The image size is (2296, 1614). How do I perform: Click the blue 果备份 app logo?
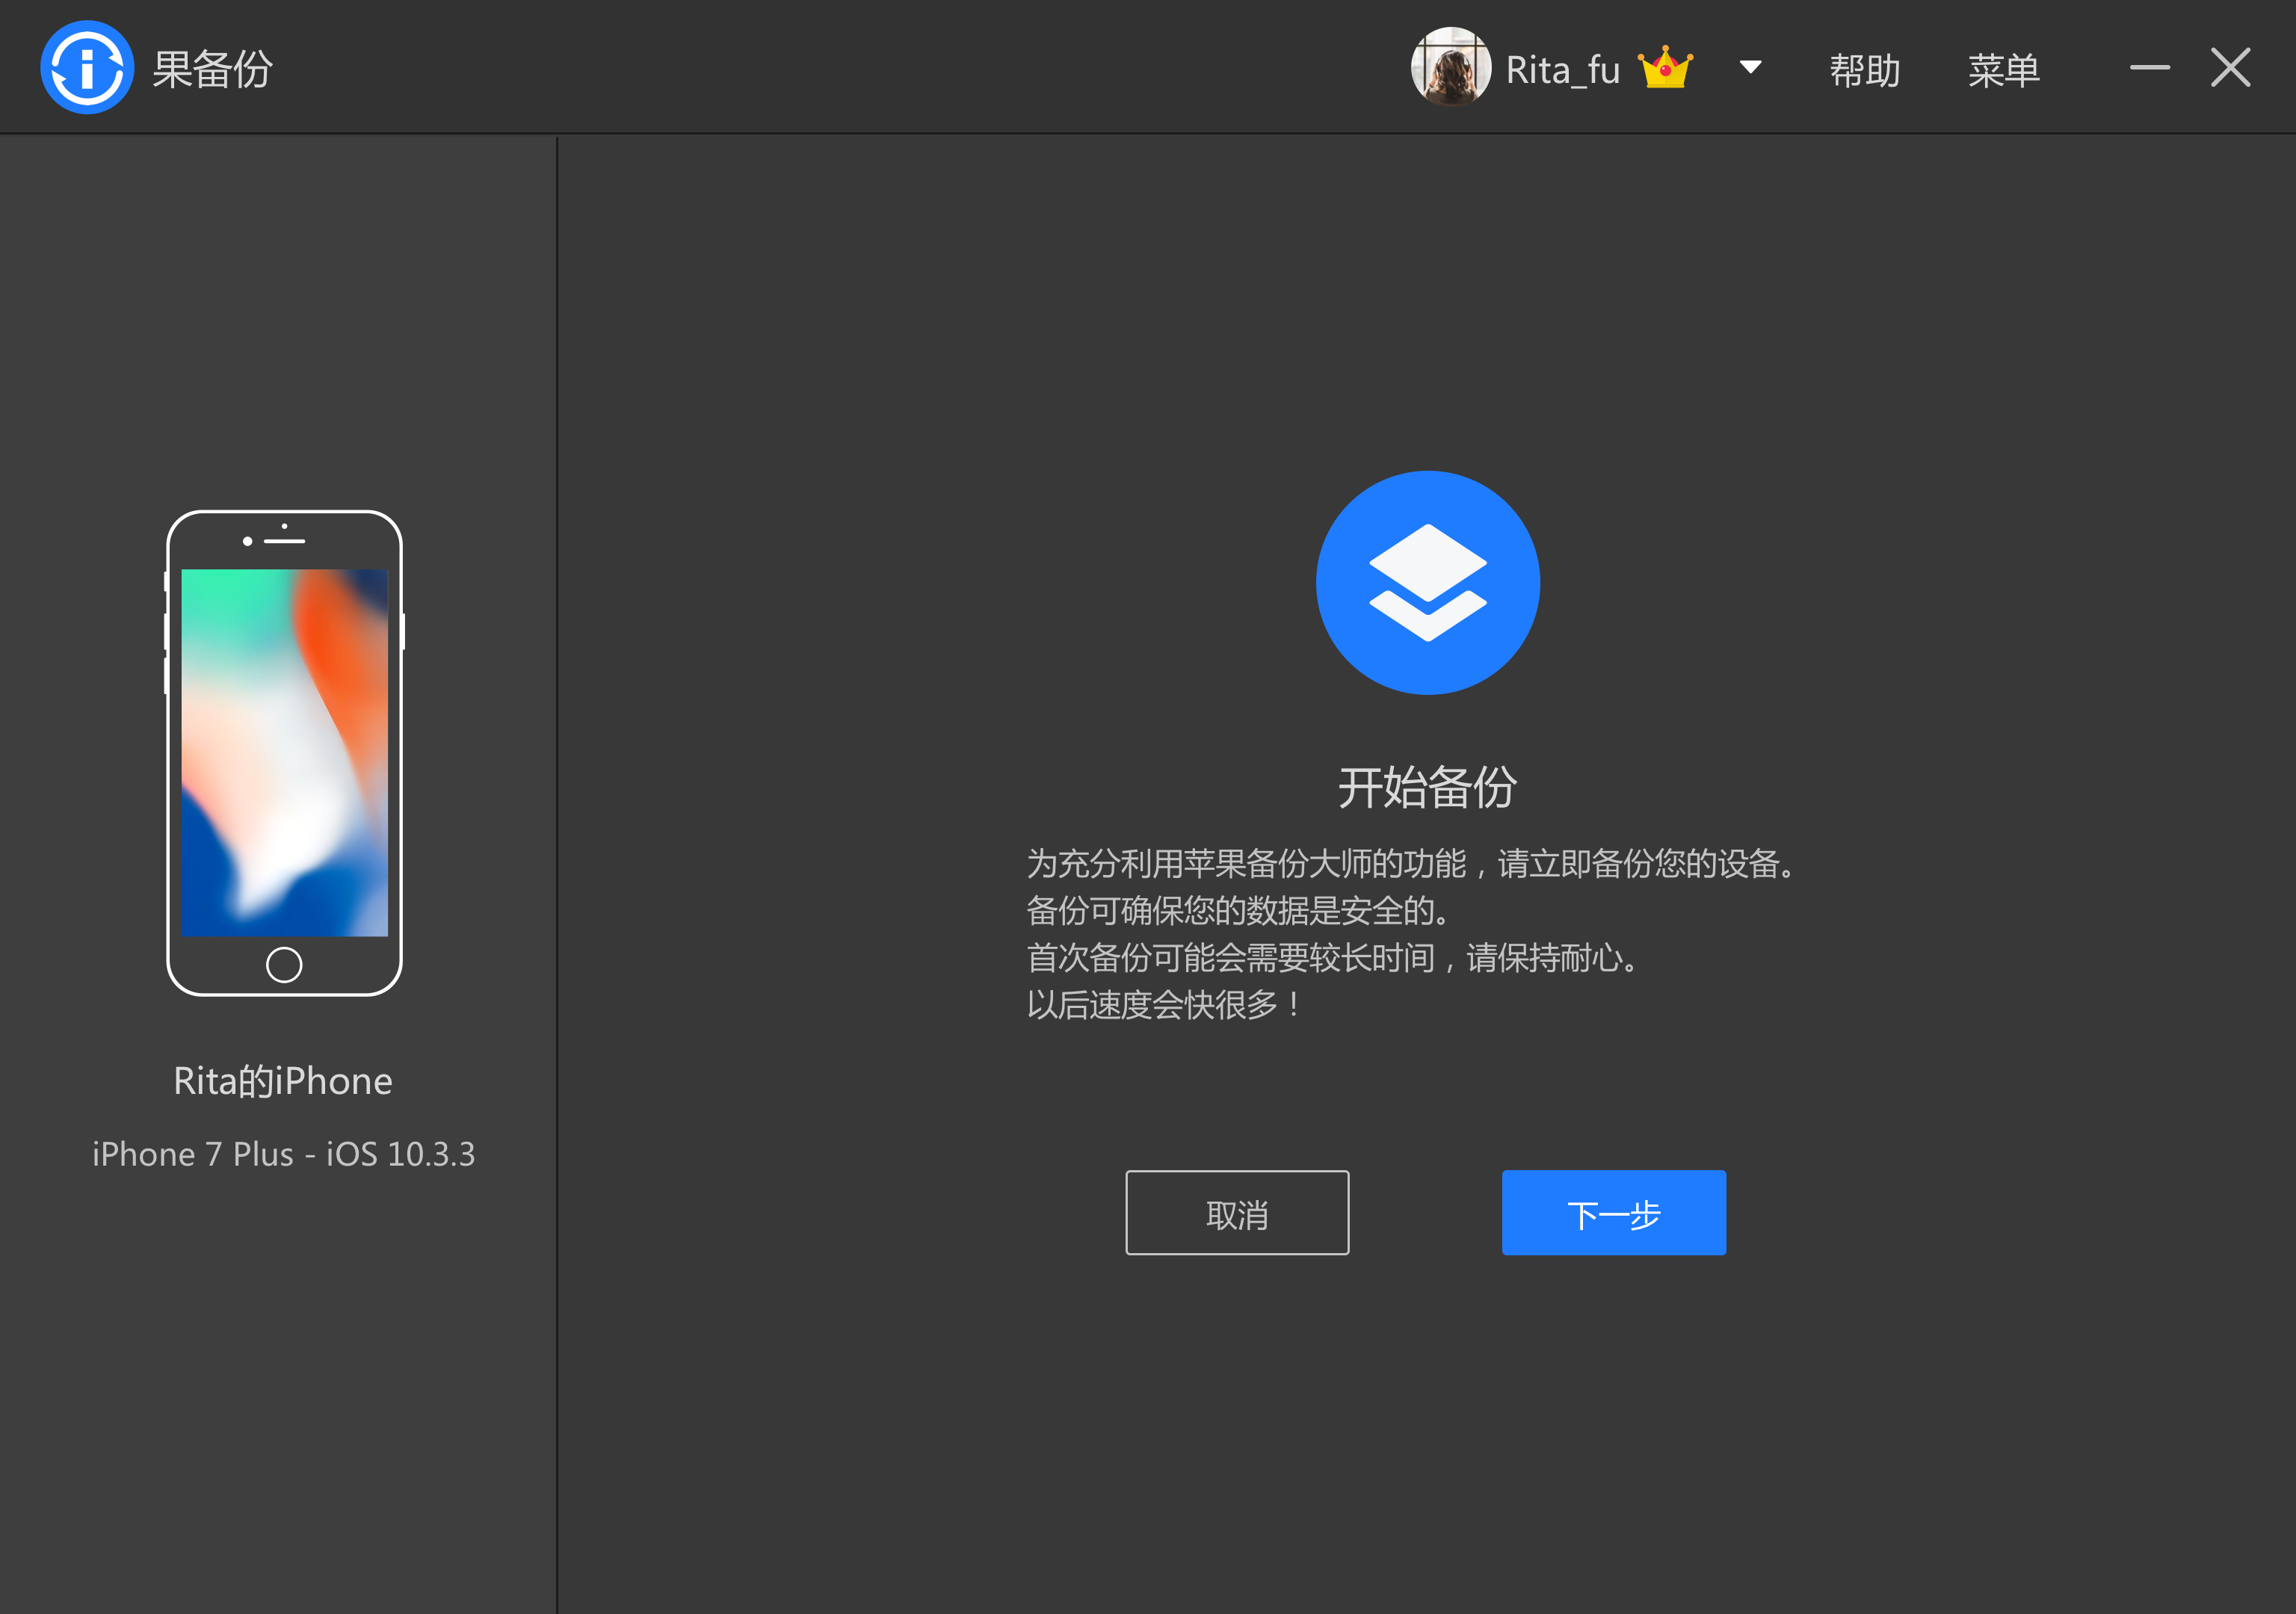pos(87,68)
